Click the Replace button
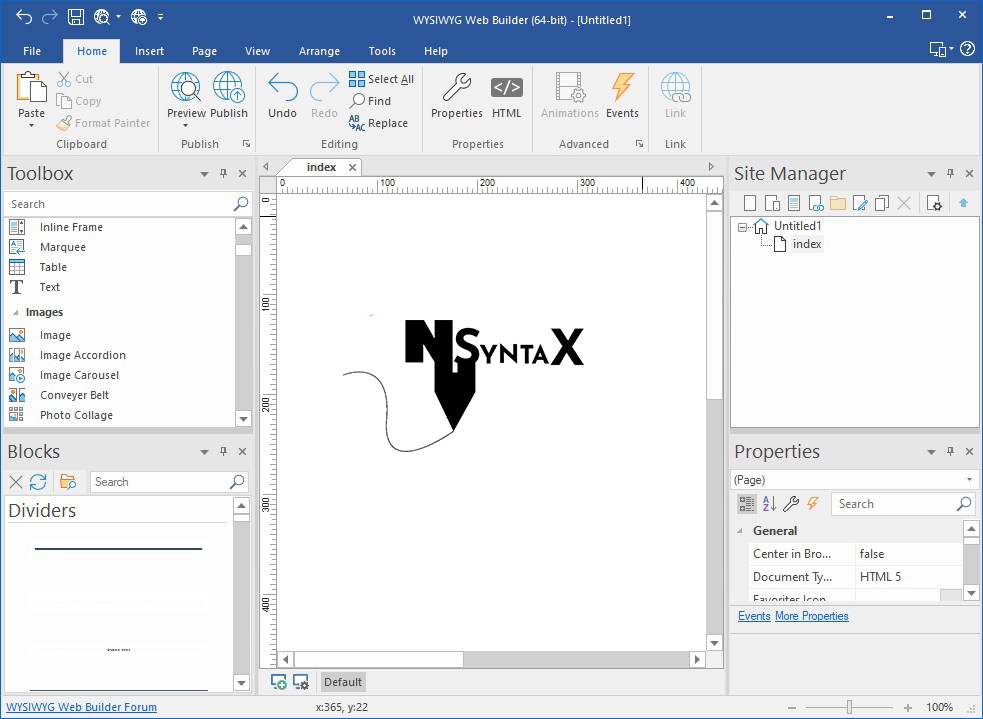This screenshot has height=719, width=983. click(x=379, y=123)
